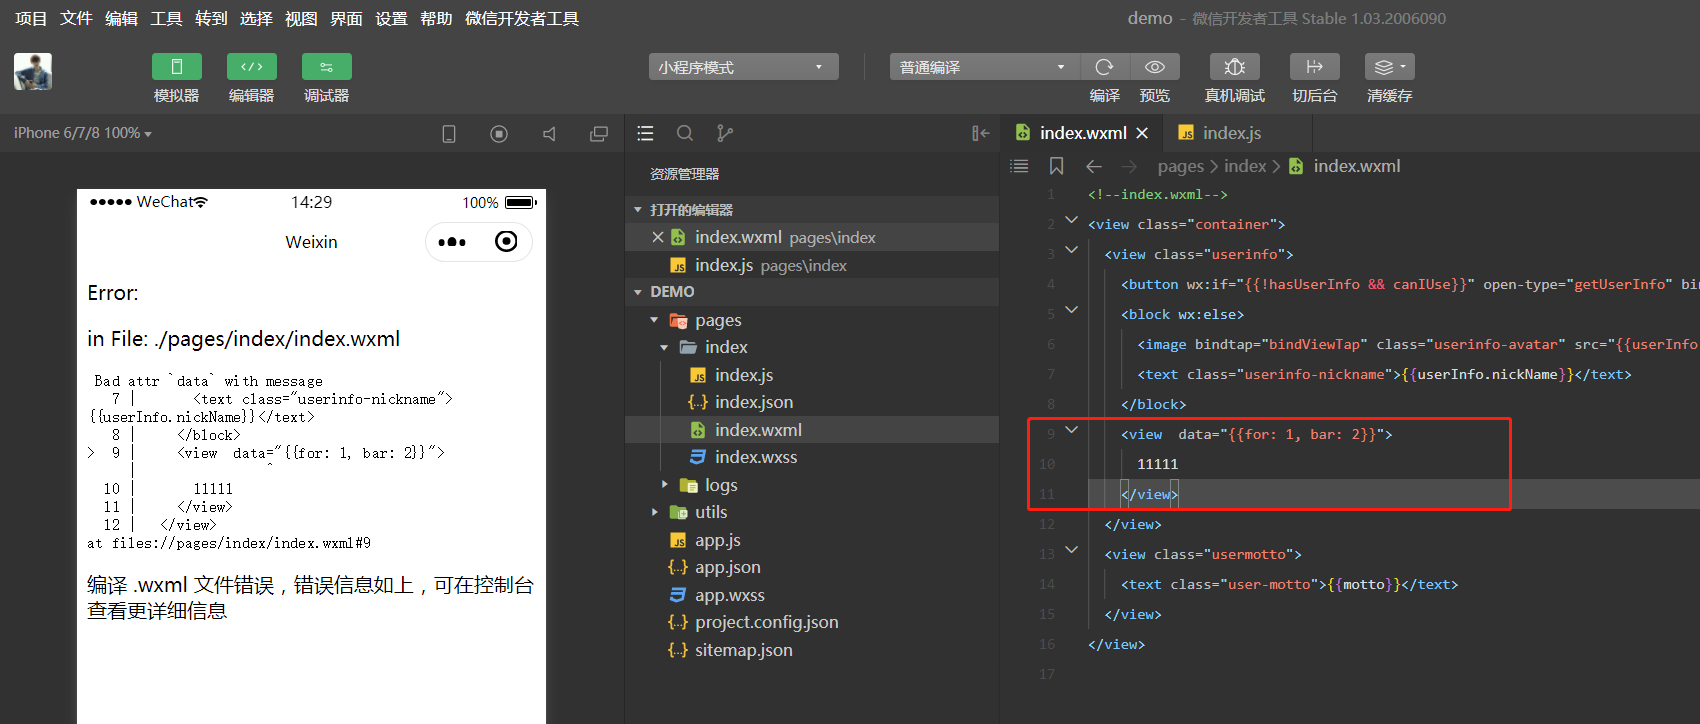The width and height of the screenshot is (1700, 724).
Task: Open the clear cache layers dropdown
Action: (x=1390, y=67)
